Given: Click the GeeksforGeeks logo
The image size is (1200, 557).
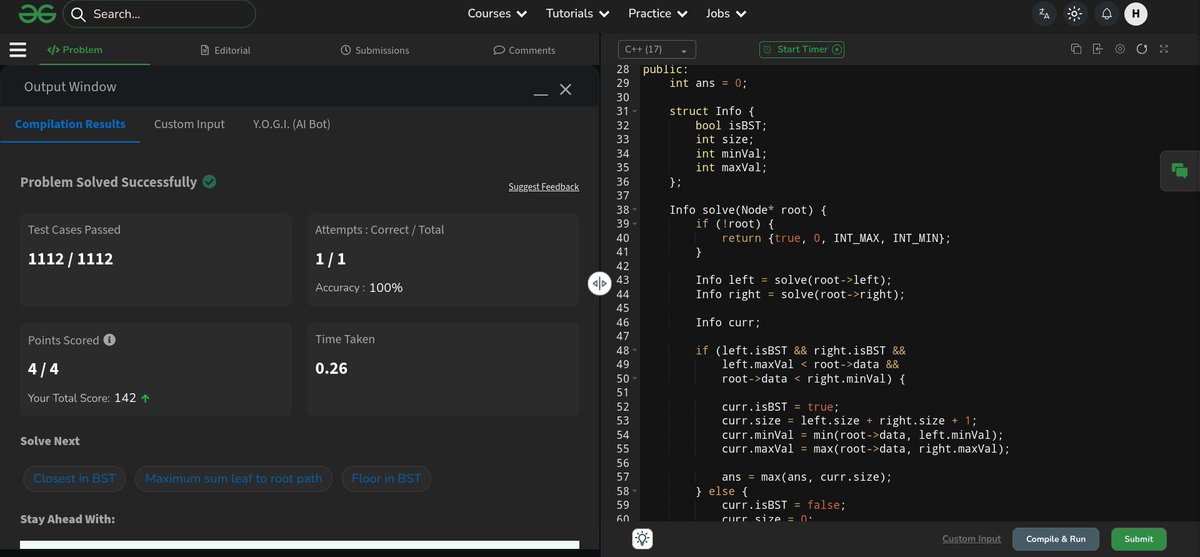Looking at the screenshot, I should pos(35,14).
